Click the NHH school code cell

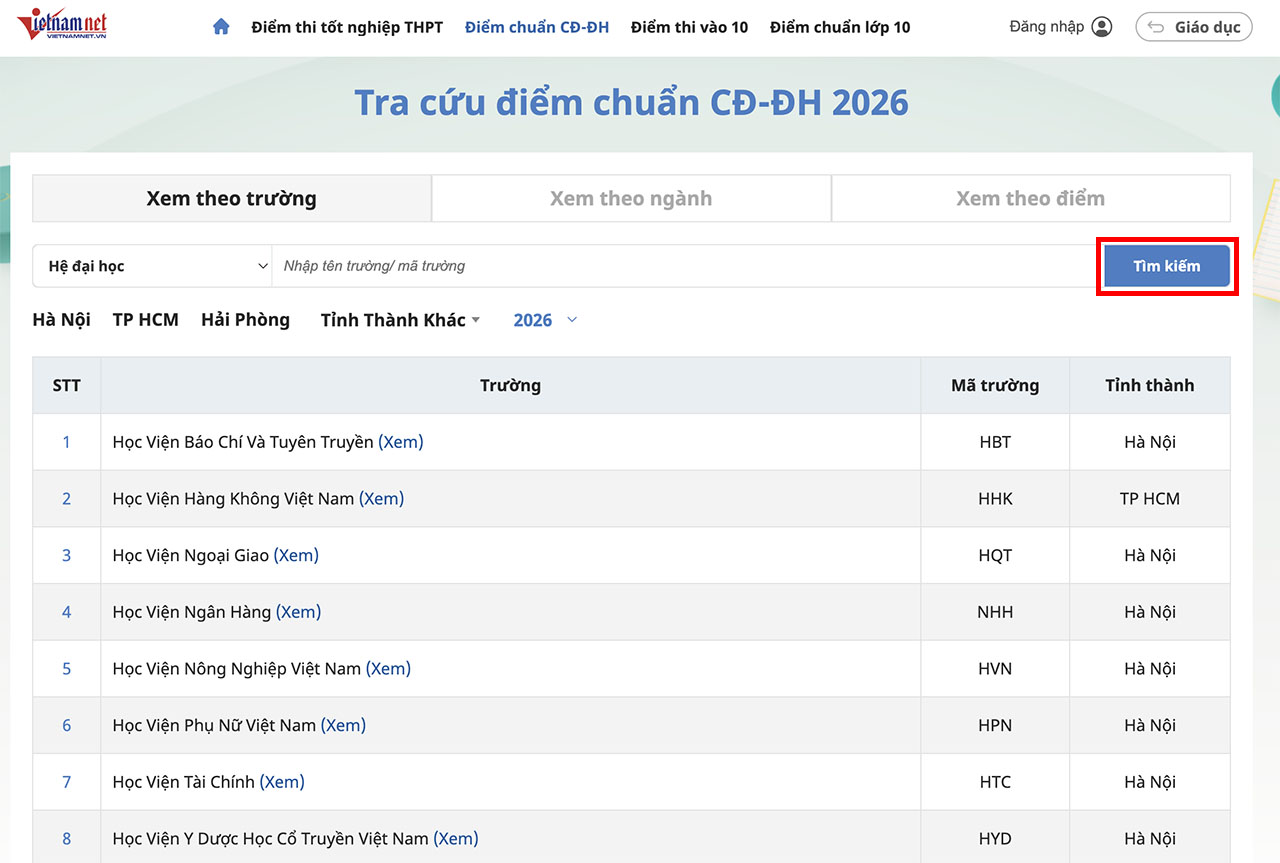[x=995, y=612]
